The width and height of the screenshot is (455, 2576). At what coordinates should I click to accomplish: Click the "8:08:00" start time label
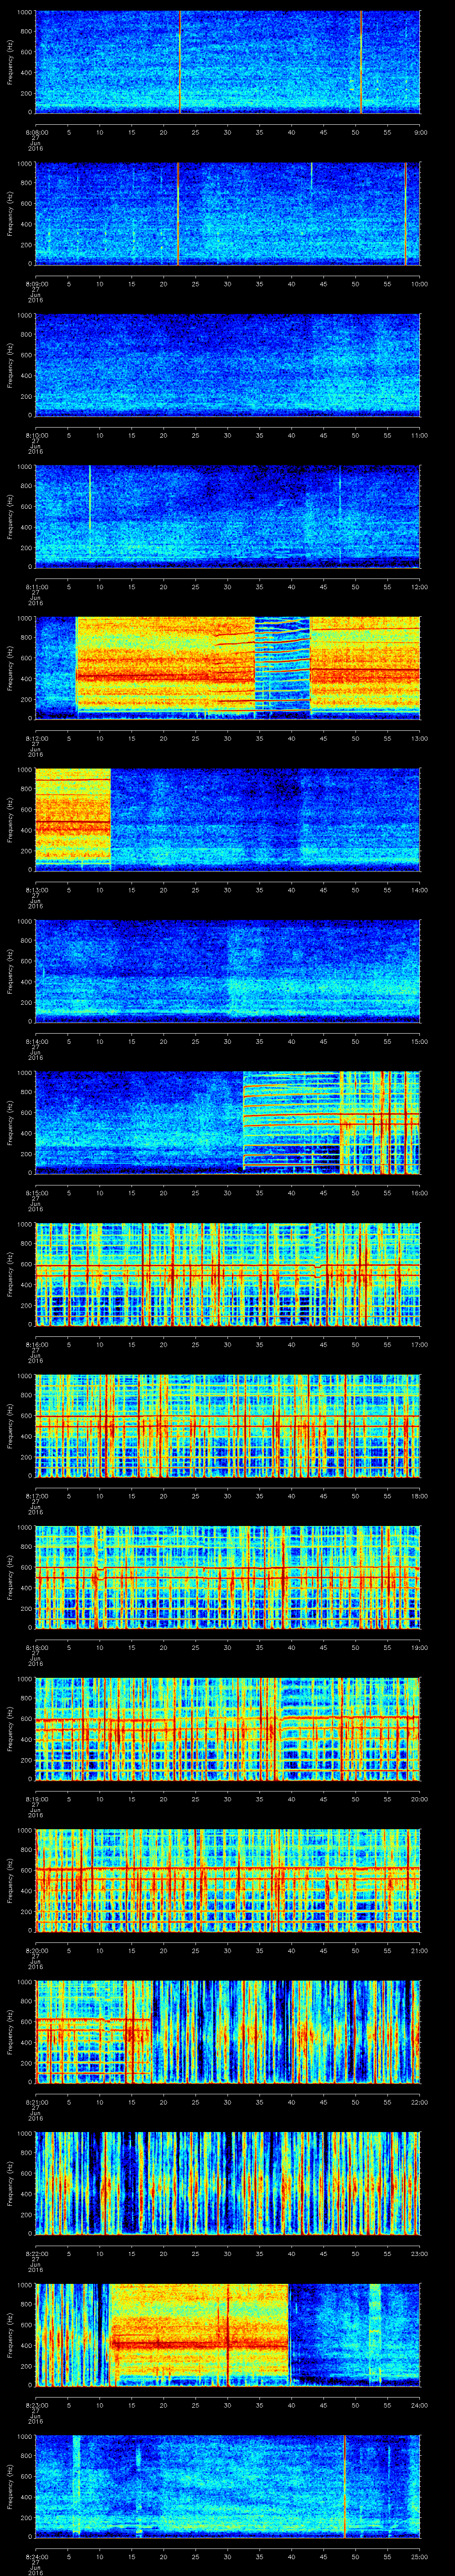point(36,131)
